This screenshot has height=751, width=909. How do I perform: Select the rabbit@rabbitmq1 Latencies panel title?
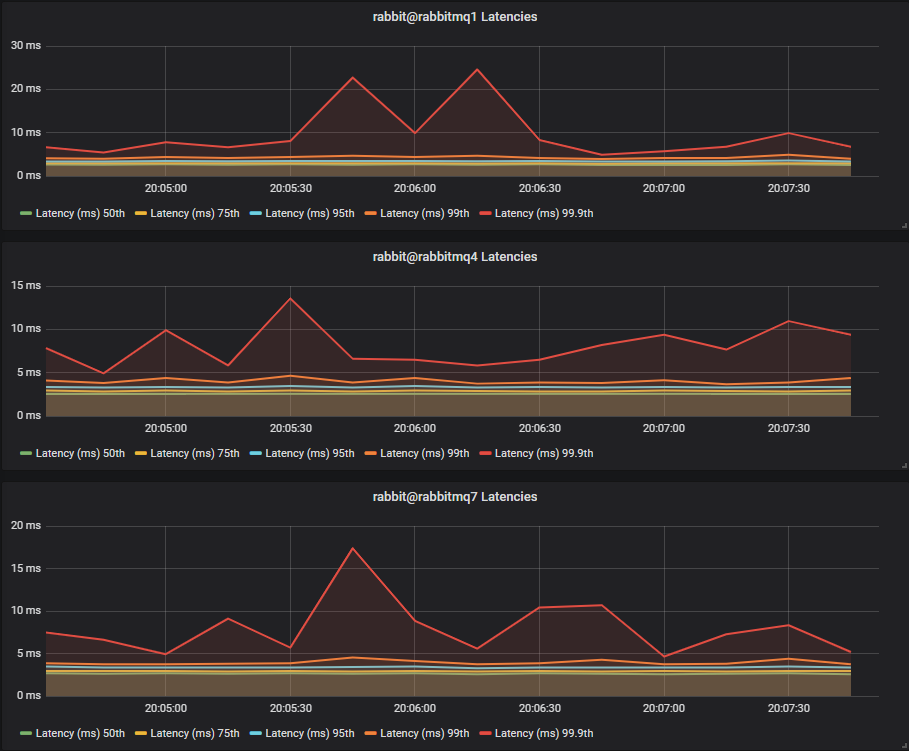[455, 16]
